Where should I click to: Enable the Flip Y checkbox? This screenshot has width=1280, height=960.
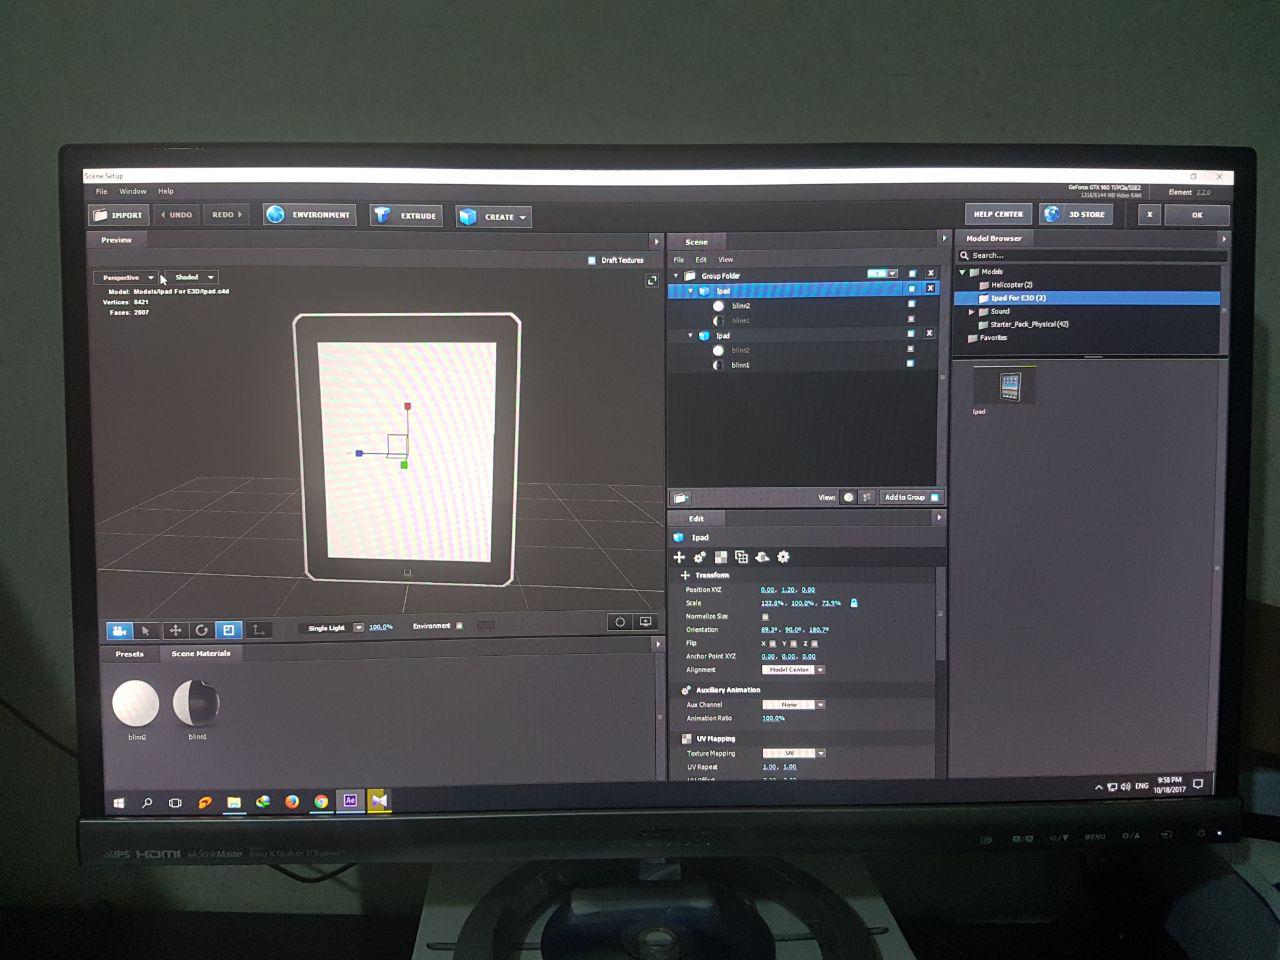[794, 643]
